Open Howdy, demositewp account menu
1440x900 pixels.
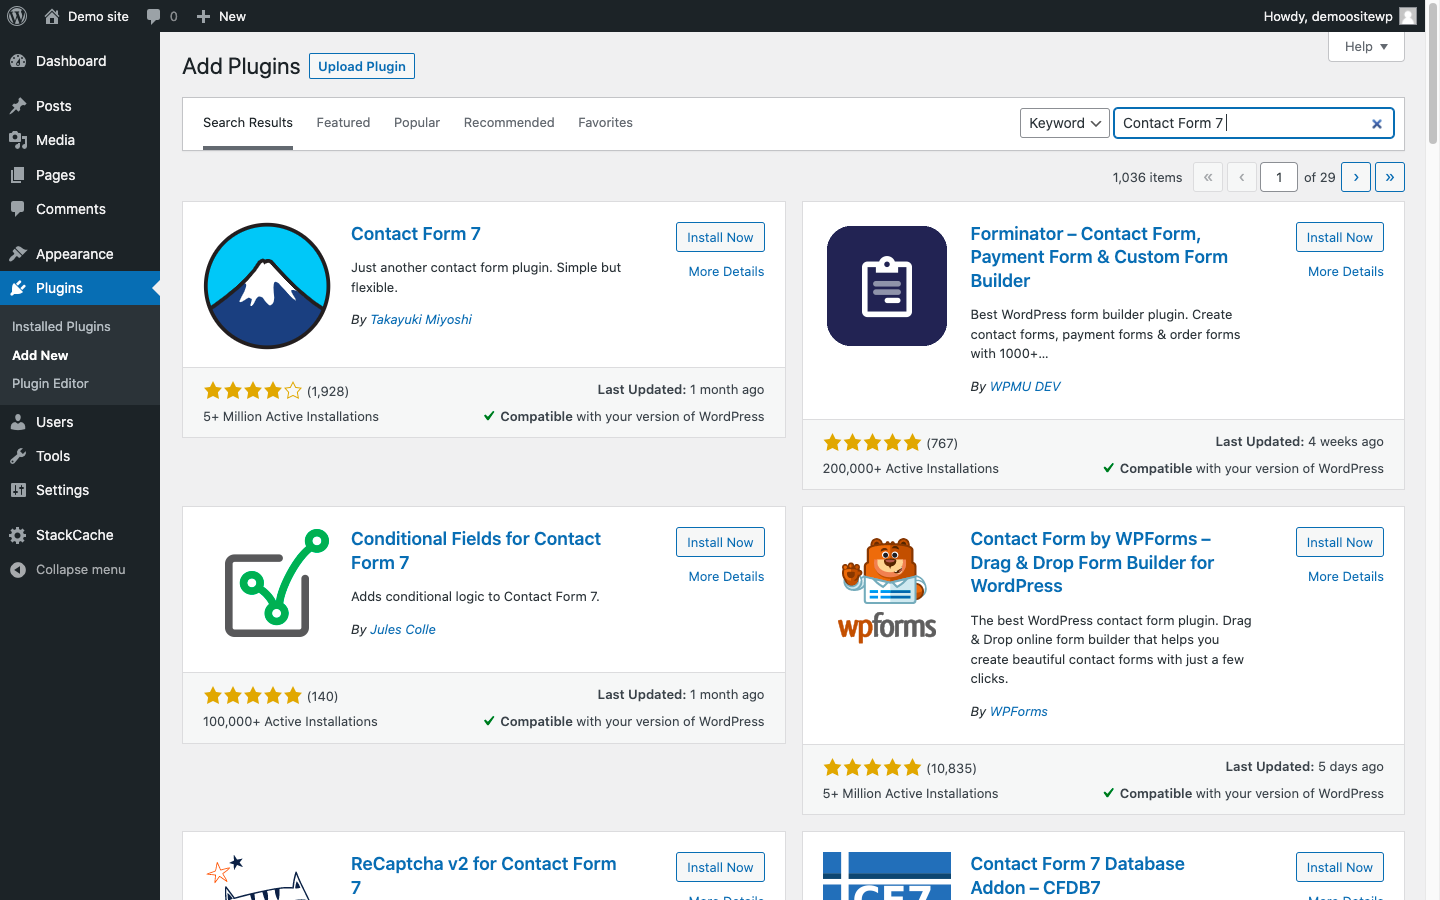pos(1339,16)
